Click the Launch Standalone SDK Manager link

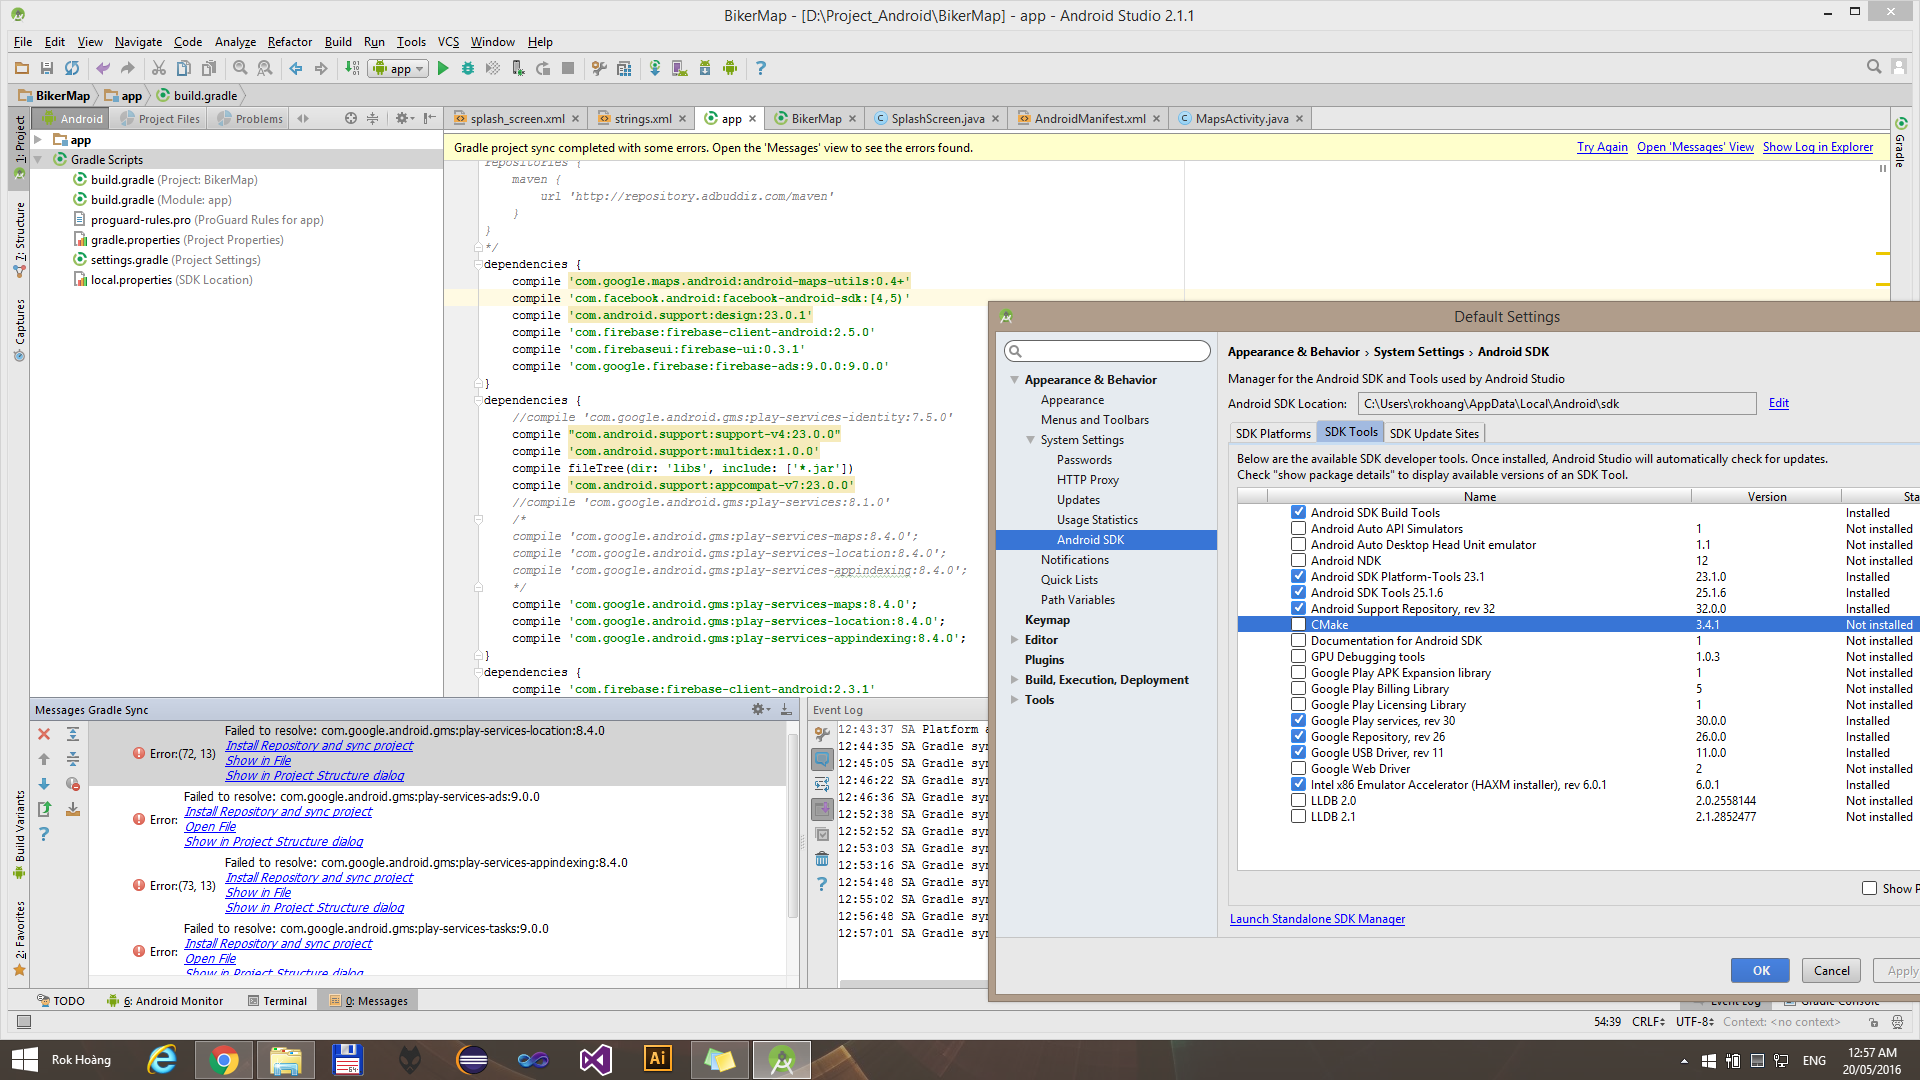point(1317,919)
